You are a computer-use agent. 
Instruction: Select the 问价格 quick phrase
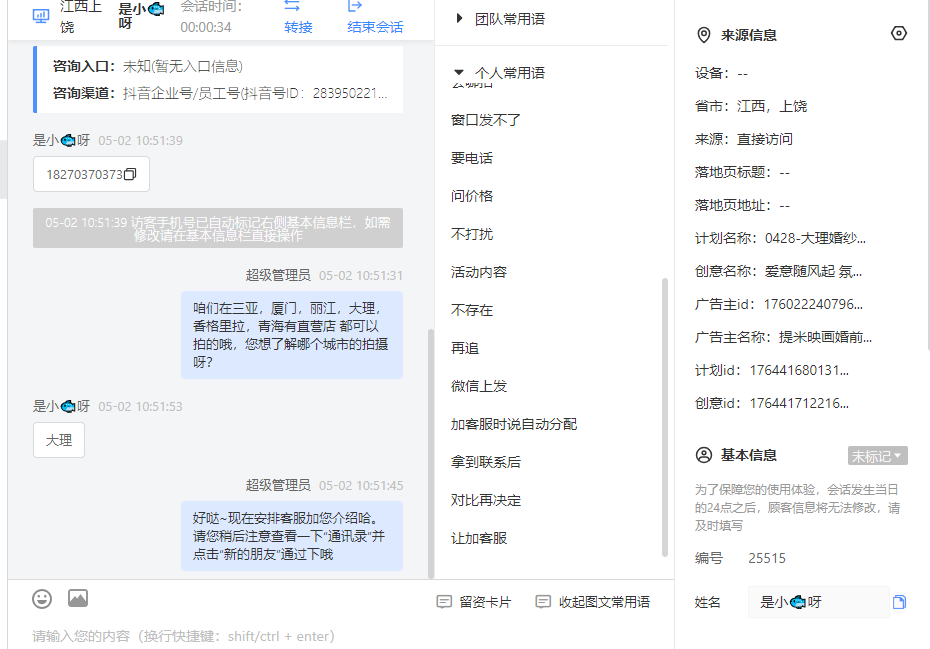(472, 196)
